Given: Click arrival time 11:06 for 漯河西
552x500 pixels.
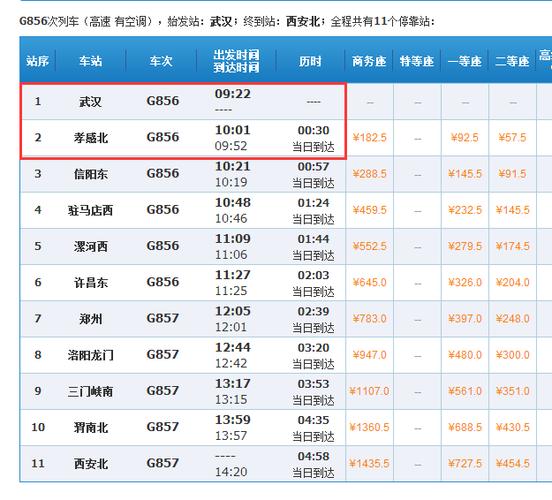Looking at the screenshot, I should click(231, 255).
